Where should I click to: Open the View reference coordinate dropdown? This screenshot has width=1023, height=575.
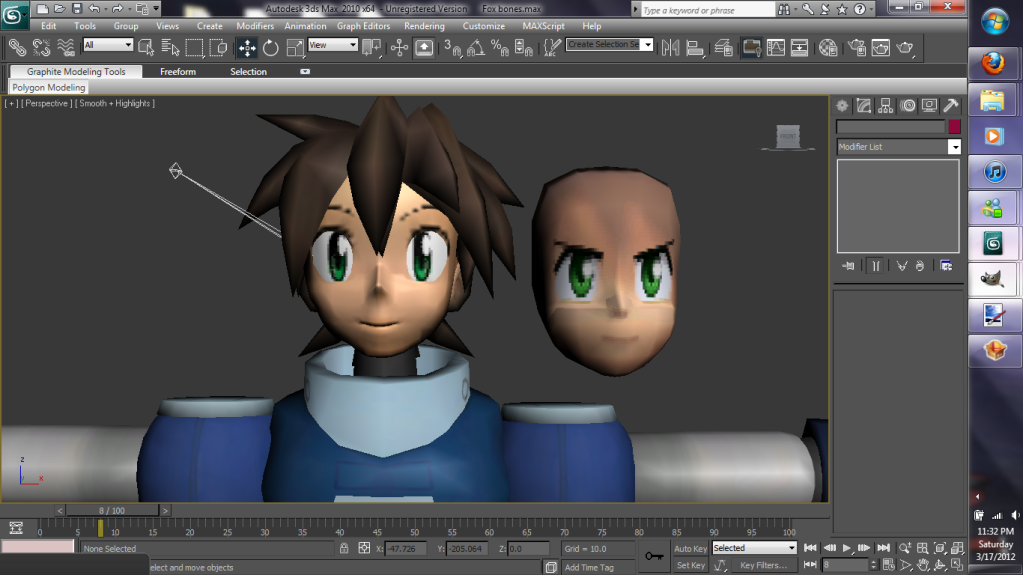(333, 44)
